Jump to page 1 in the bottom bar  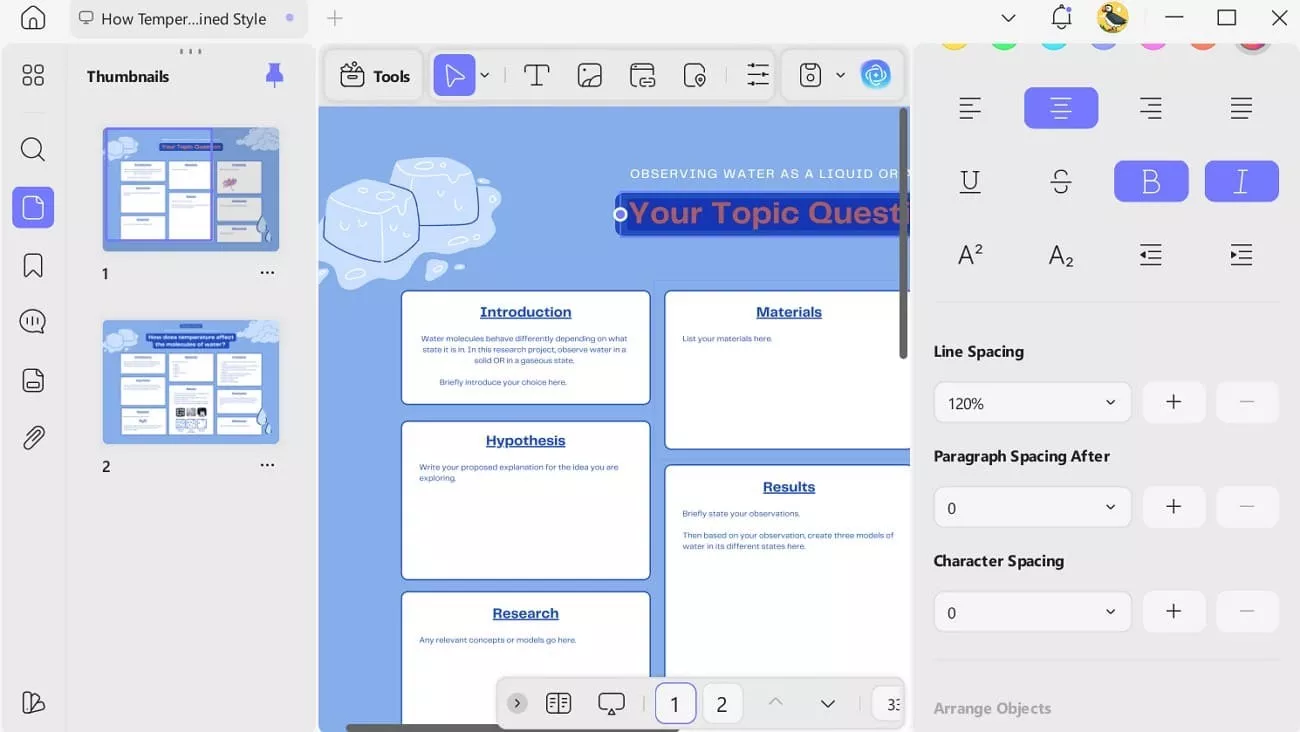[x=675, y=704]
